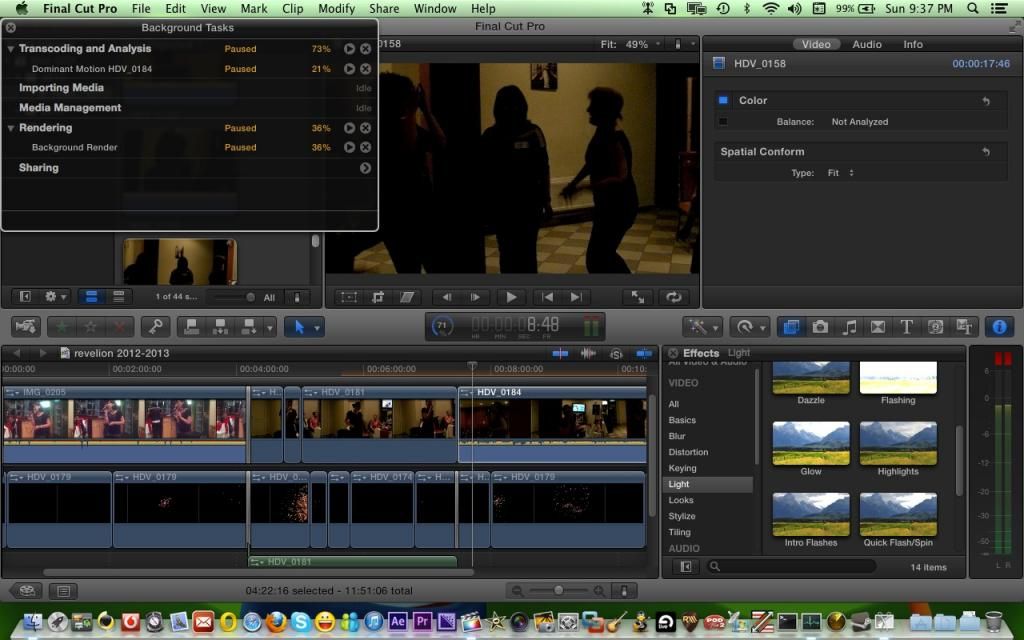Screen dimensions: 1024x640
Task: Collapse the Transcoding and Analysis tasks
Action: pyautogui.click(x=10, y=49)
